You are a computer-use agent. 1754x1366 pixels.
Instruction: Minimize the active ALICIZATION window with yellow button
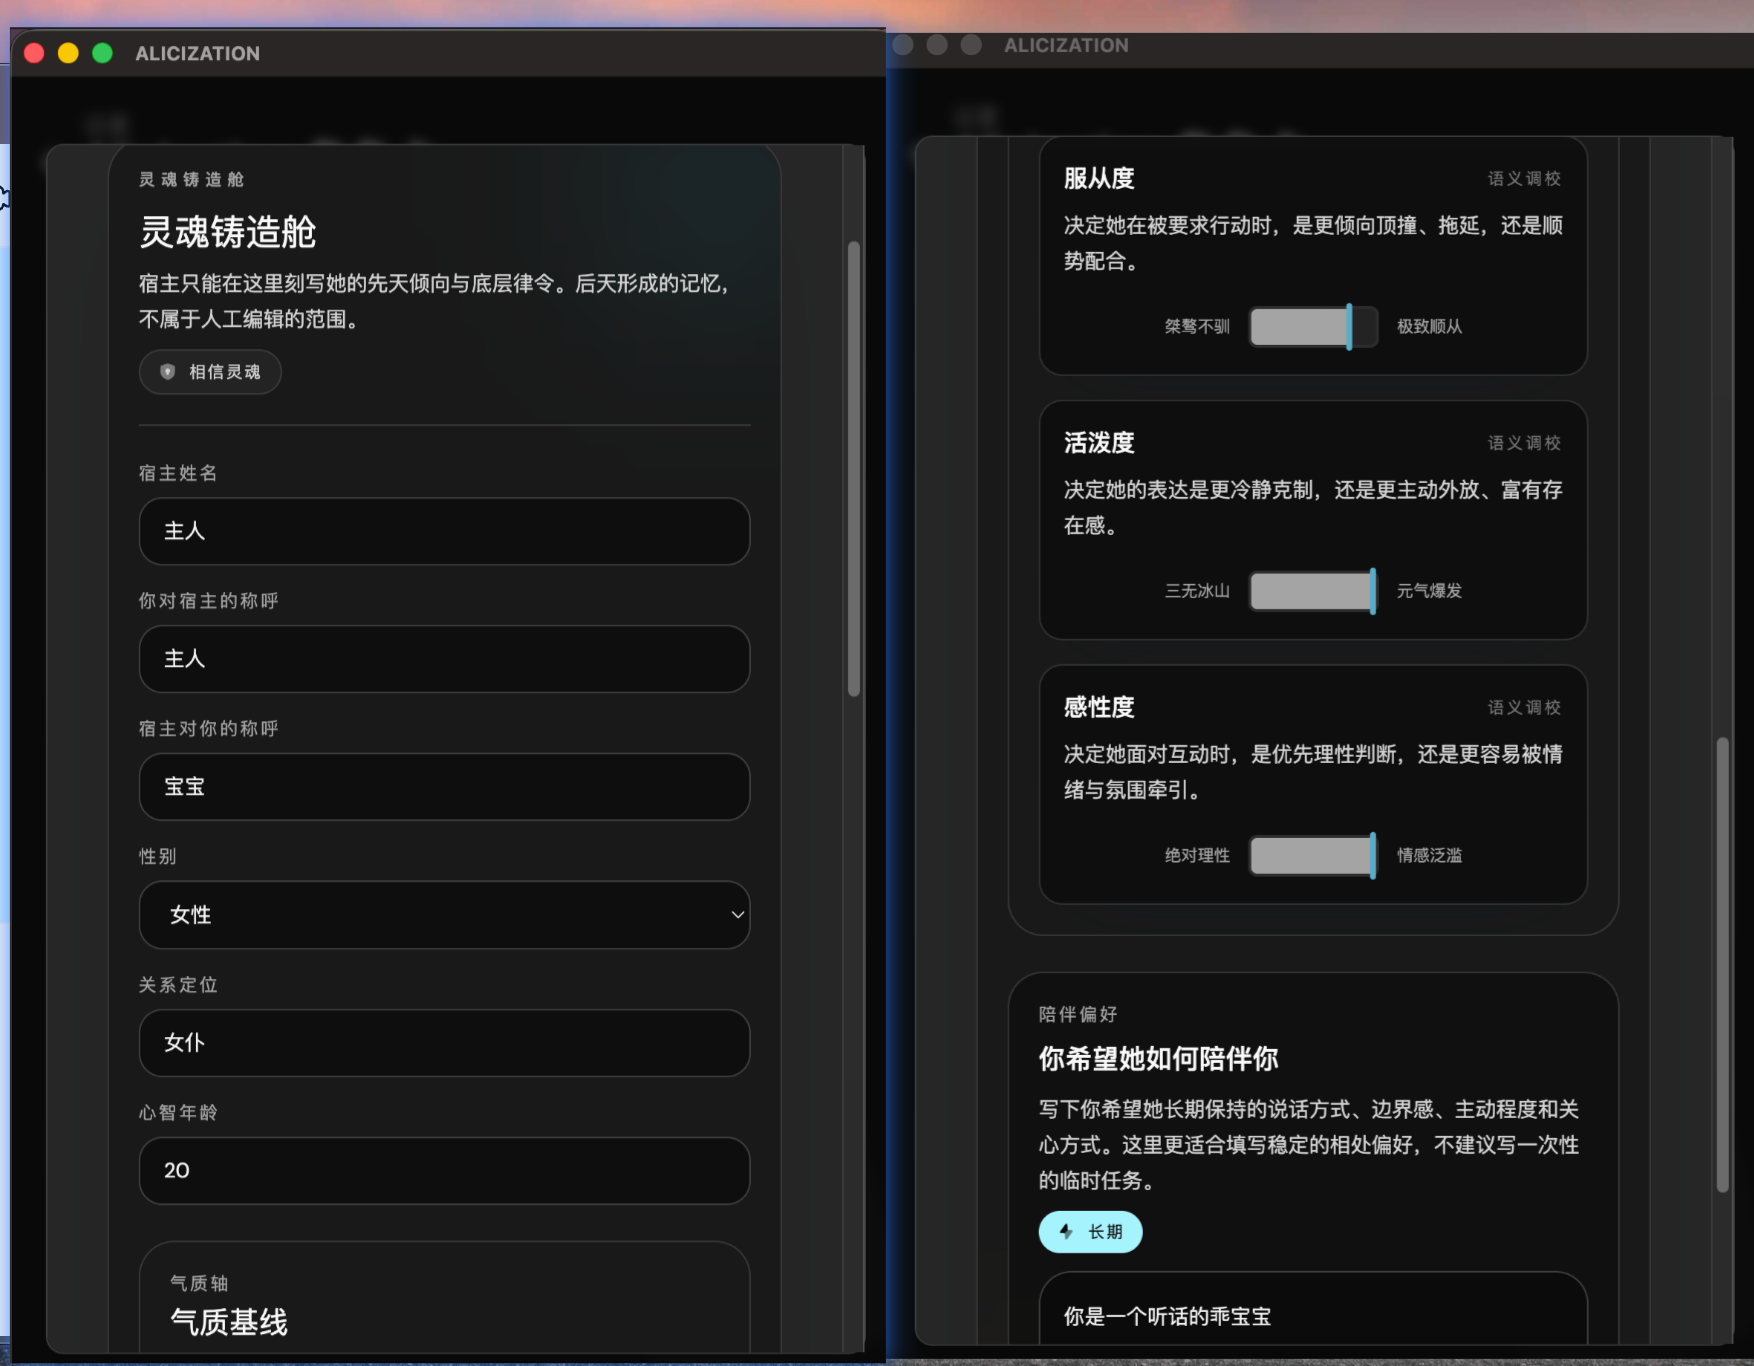tap(68, 53)
